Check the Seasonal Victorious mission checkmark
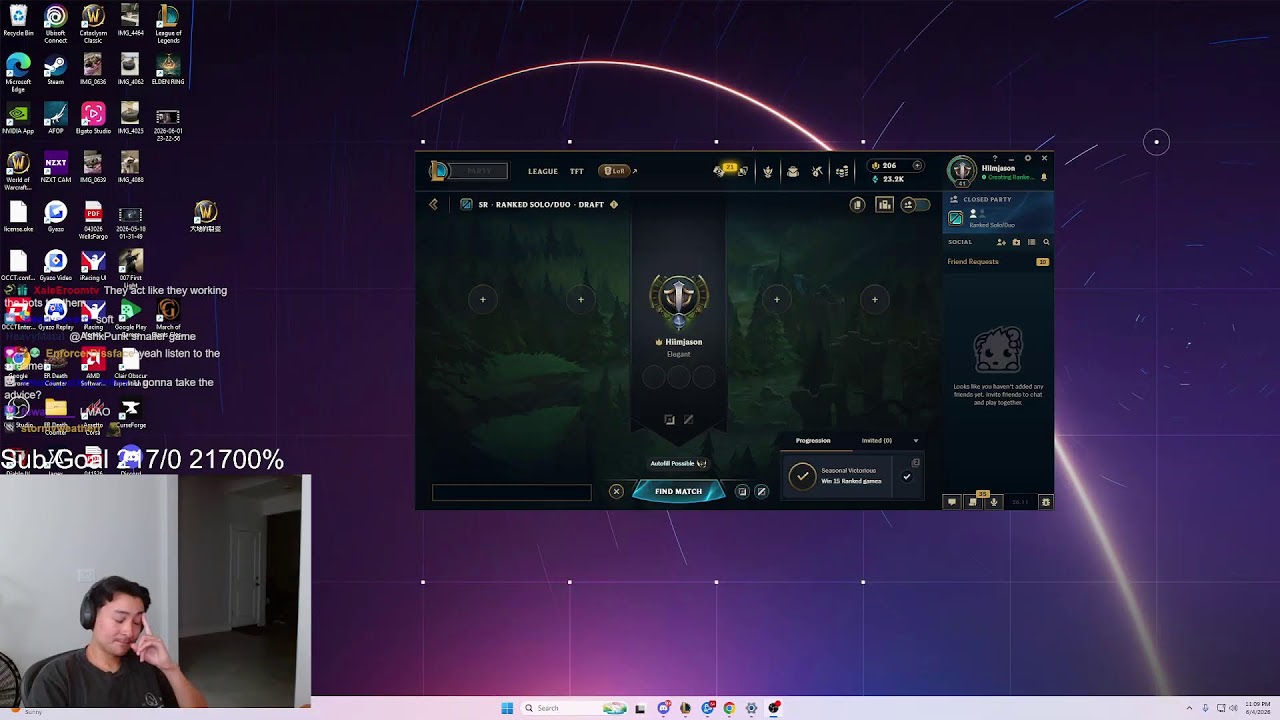Screen dimensions: 1280x720 point(907,477)
